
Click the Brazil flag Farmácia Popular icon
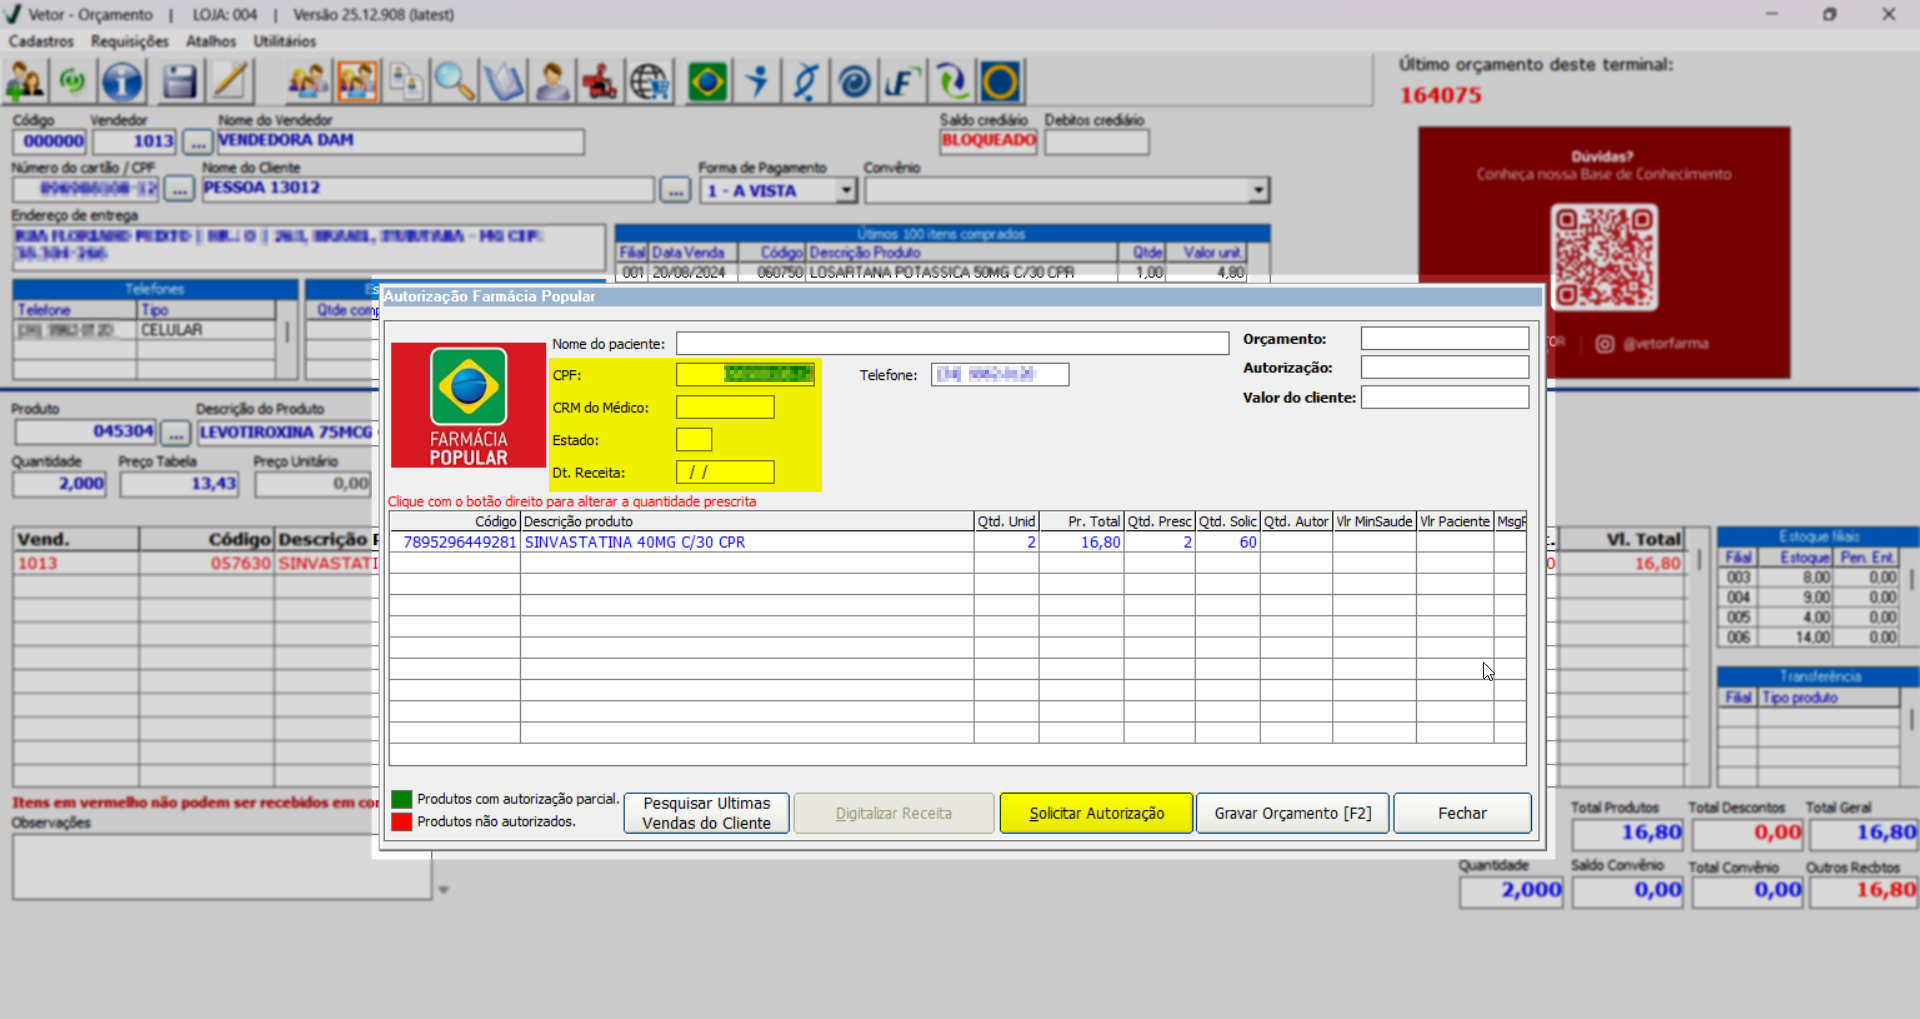pyautogui.click(x=707, y=82)
